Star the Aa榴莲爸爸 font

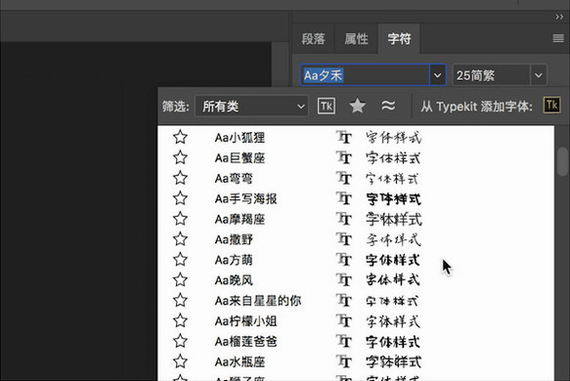click(180, 341)
